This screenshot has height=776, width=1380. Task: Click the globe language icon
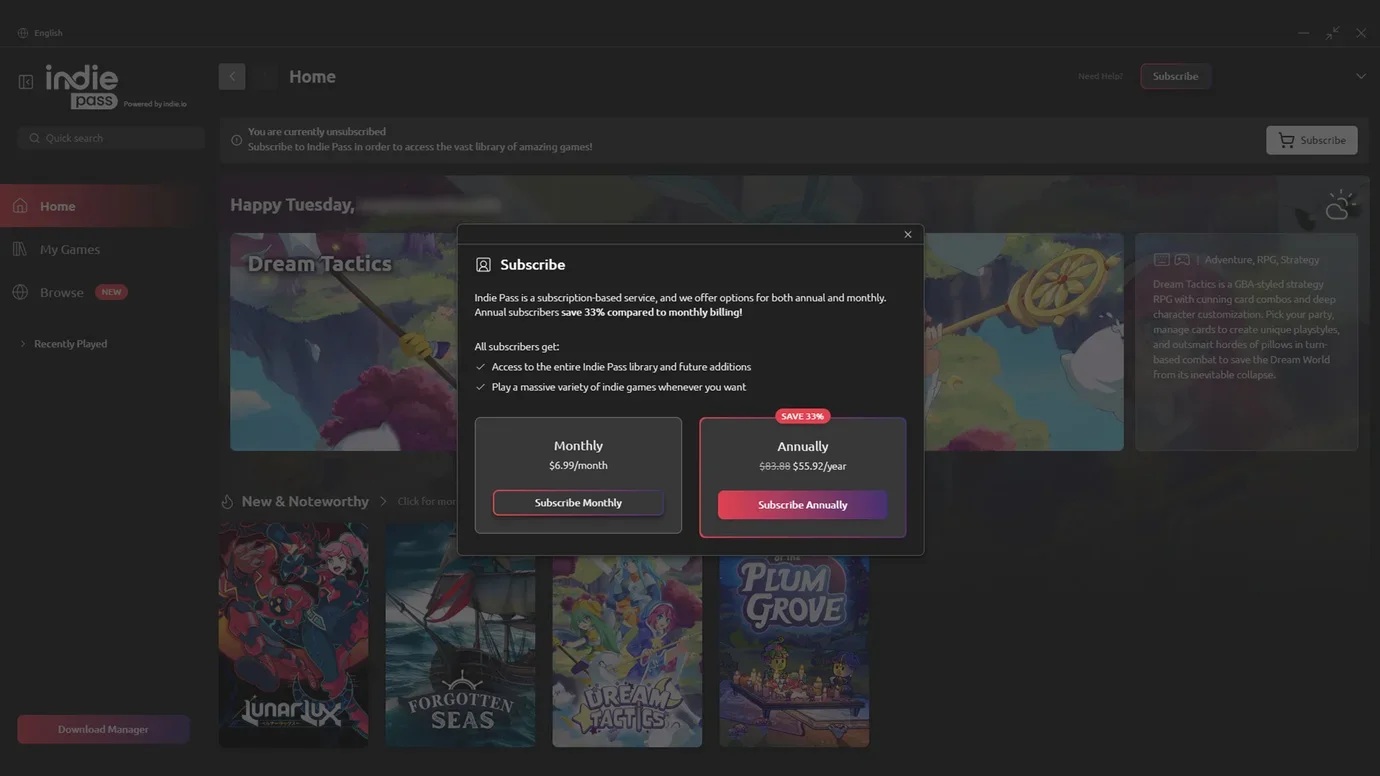tap(23, 33)
